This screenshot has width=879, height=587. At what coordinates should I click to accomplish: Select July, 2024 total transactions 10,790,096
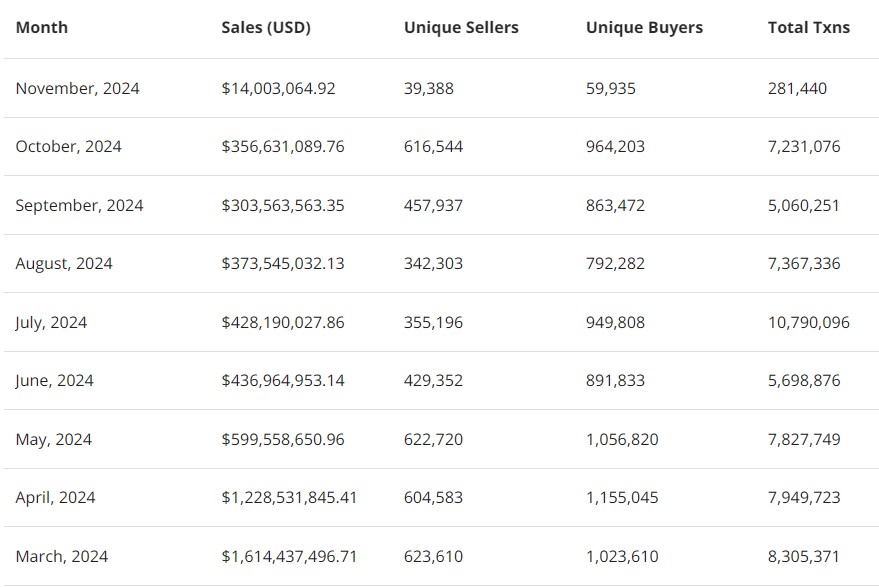808,322
